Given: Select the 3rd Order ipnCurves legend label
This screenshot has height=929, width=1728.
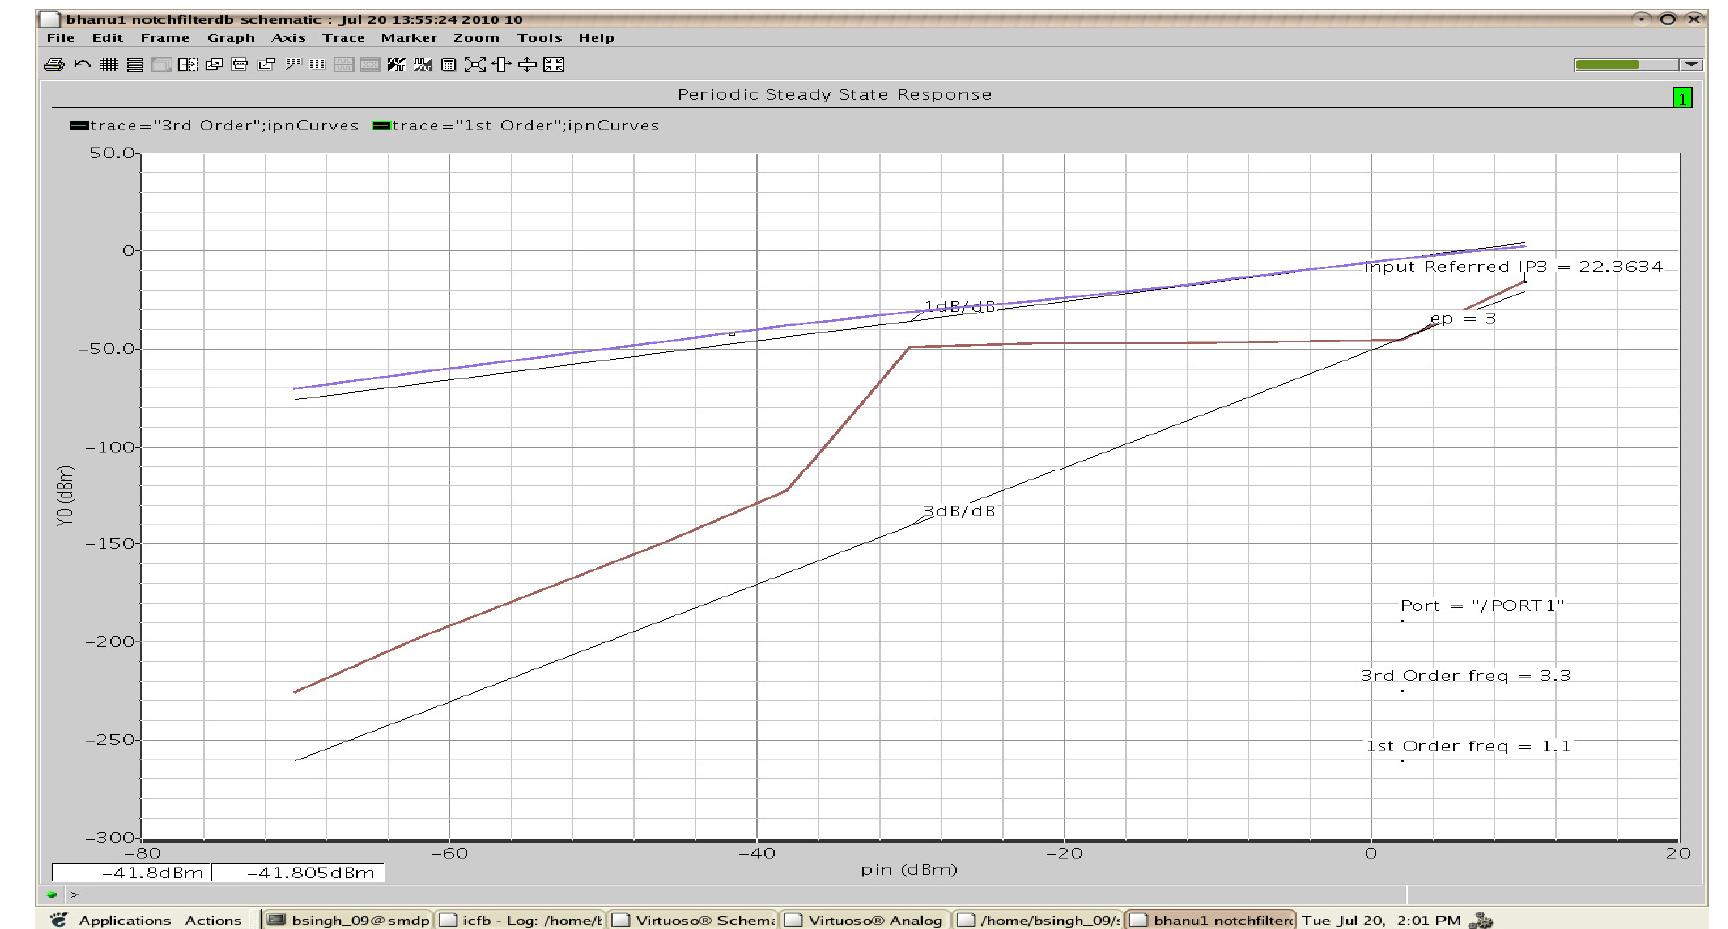Looking at the screenshot, I should tap(224, 126).
